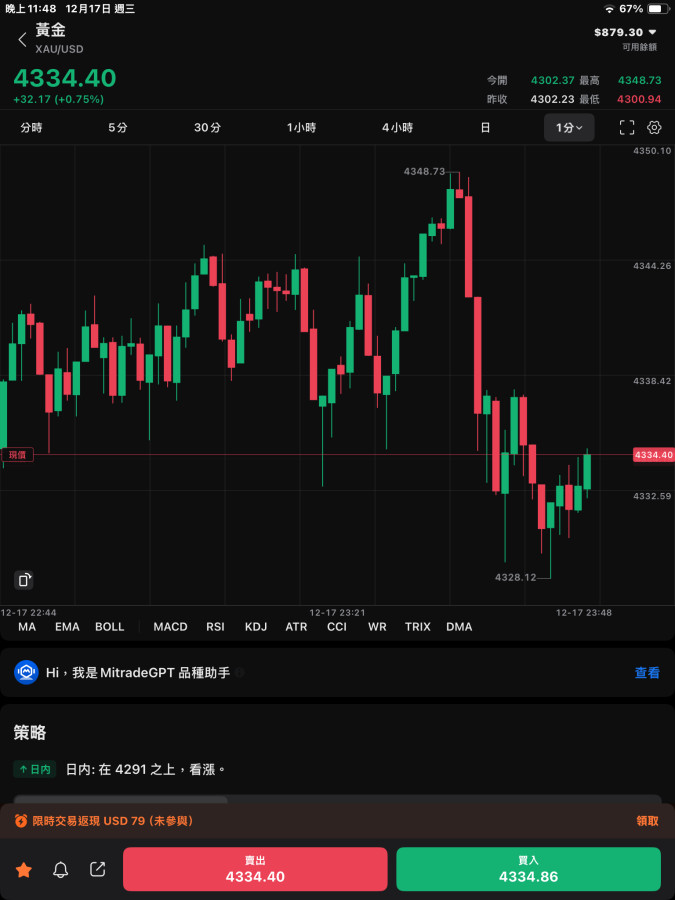Screen dimensions: 675x900
Task: Tap 領取 to claim cashback
Action: tap(647, 821)
